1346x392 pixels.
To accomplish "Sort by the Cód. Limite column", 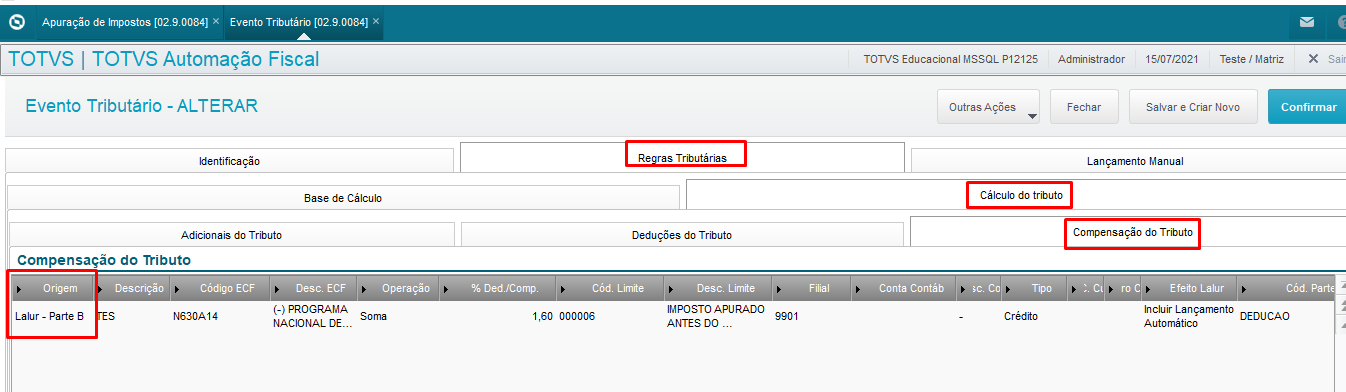I will [610, 288].
